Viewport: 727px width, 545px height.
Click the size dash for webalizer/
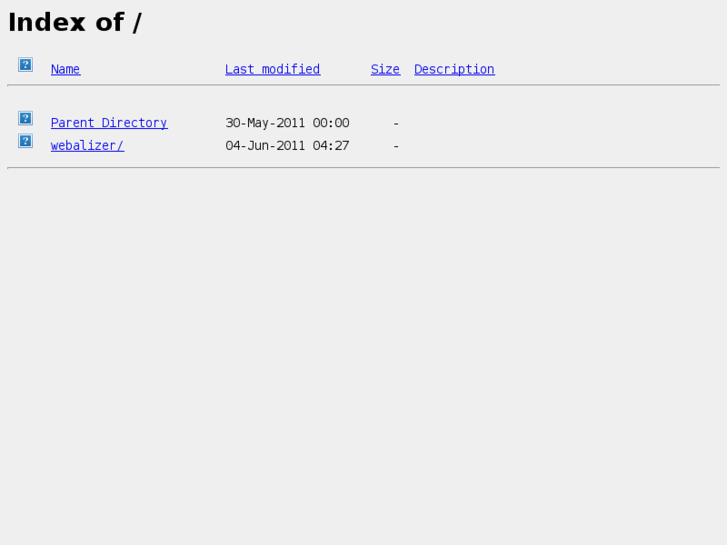396,146
